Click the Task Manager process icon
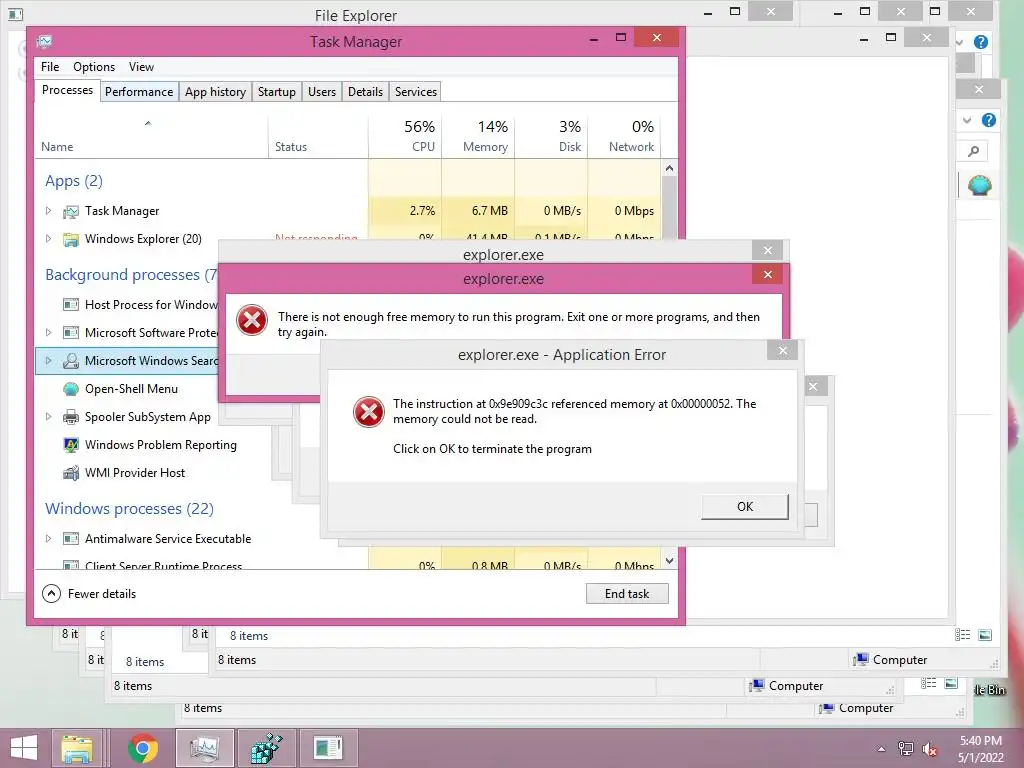This screenshot has height=768, width=1024. pyautogui.click(x=71, y=212)
